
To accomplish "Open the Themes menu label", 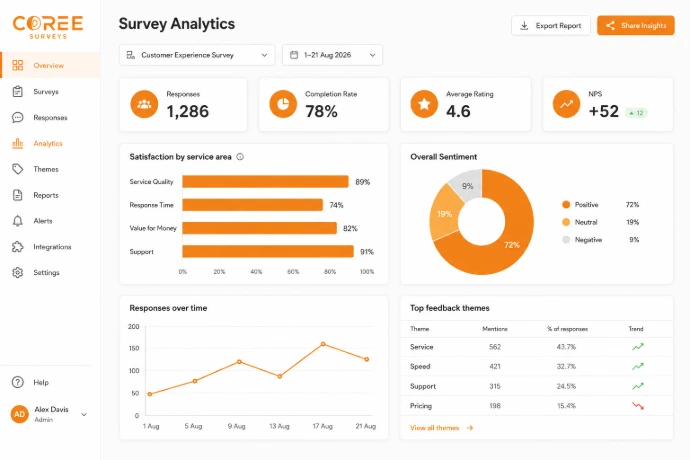I will (46, 169).
